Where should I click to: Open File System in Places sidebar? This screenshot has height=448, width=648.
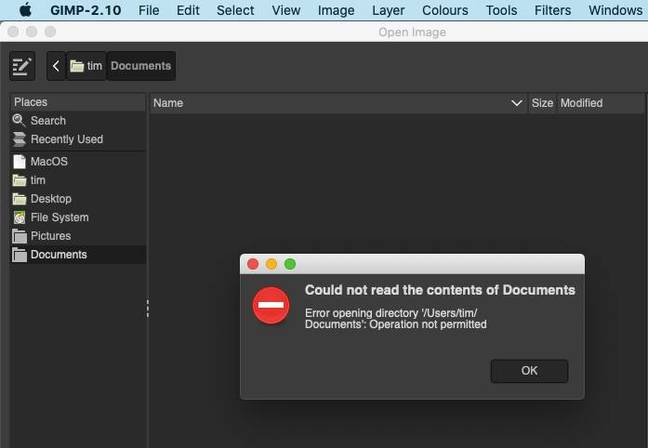click(78, 217)
